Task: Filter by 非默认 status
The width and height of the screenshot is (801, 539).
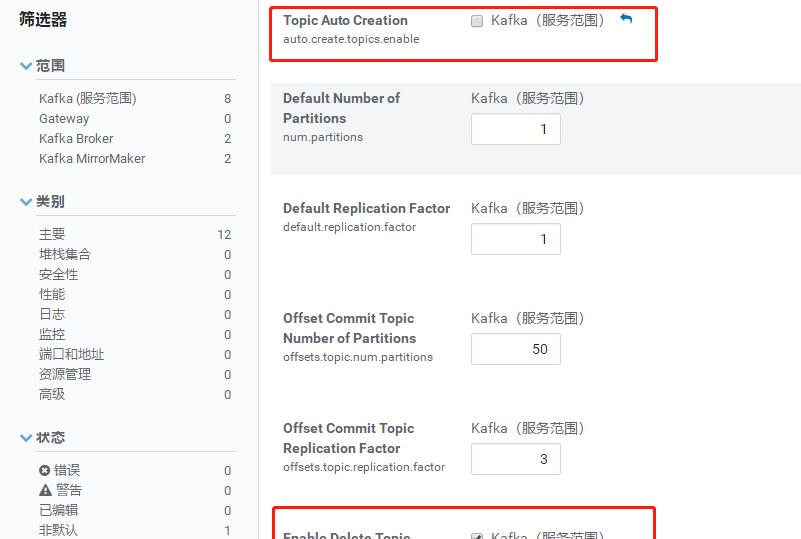Action: click(58, 530)
